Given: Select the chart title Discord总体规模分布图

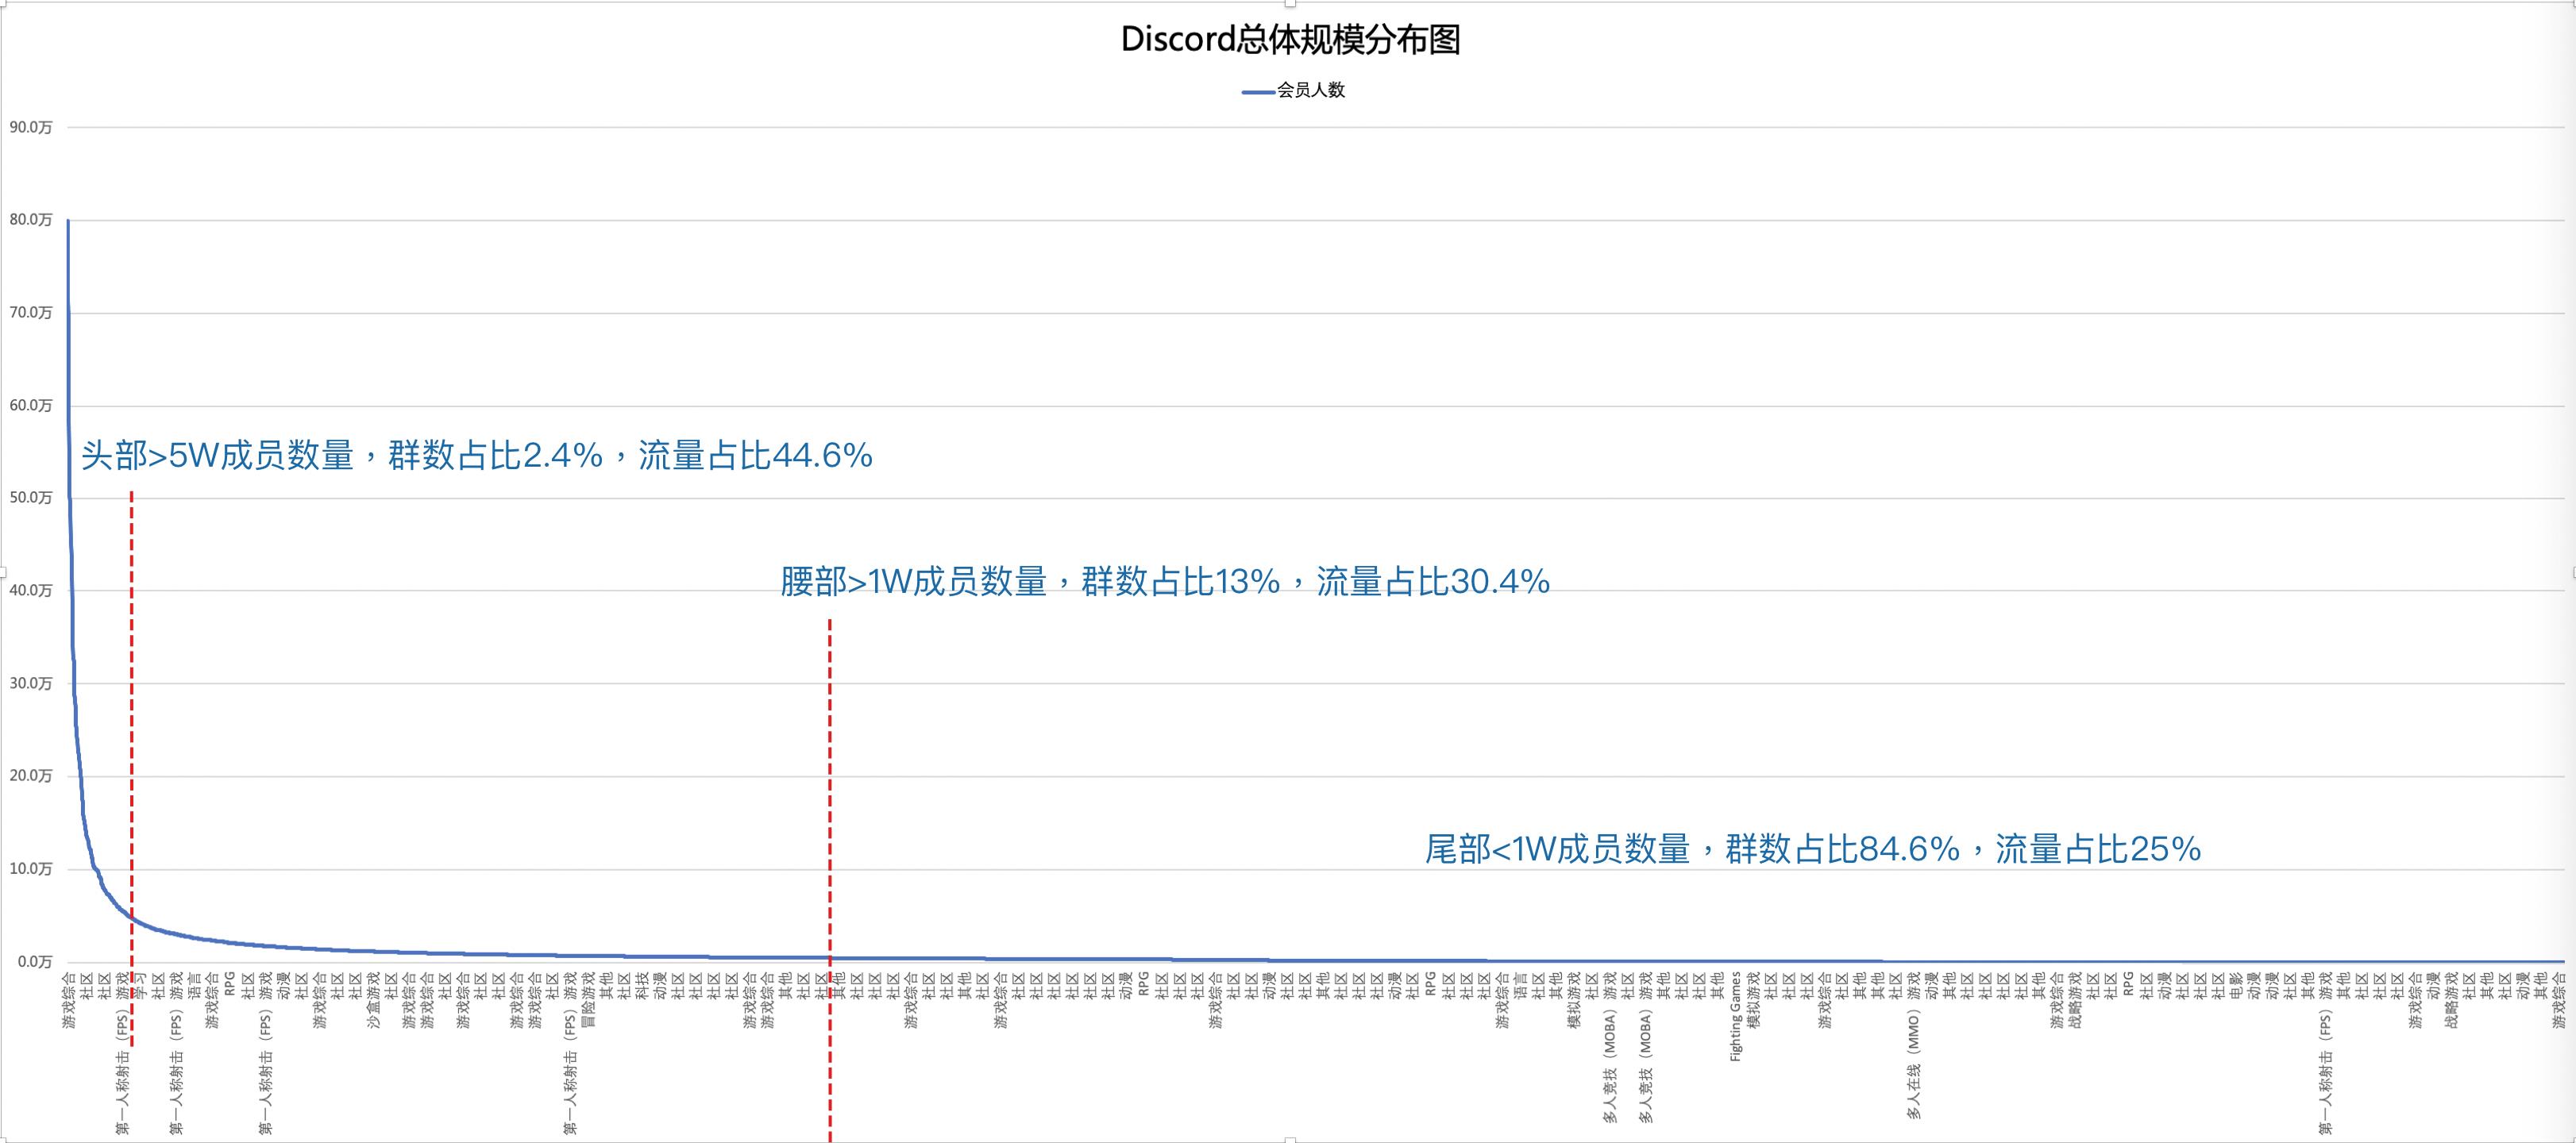Looking at the screenshot, I should pyautogui.click(x=1290, y=39).
